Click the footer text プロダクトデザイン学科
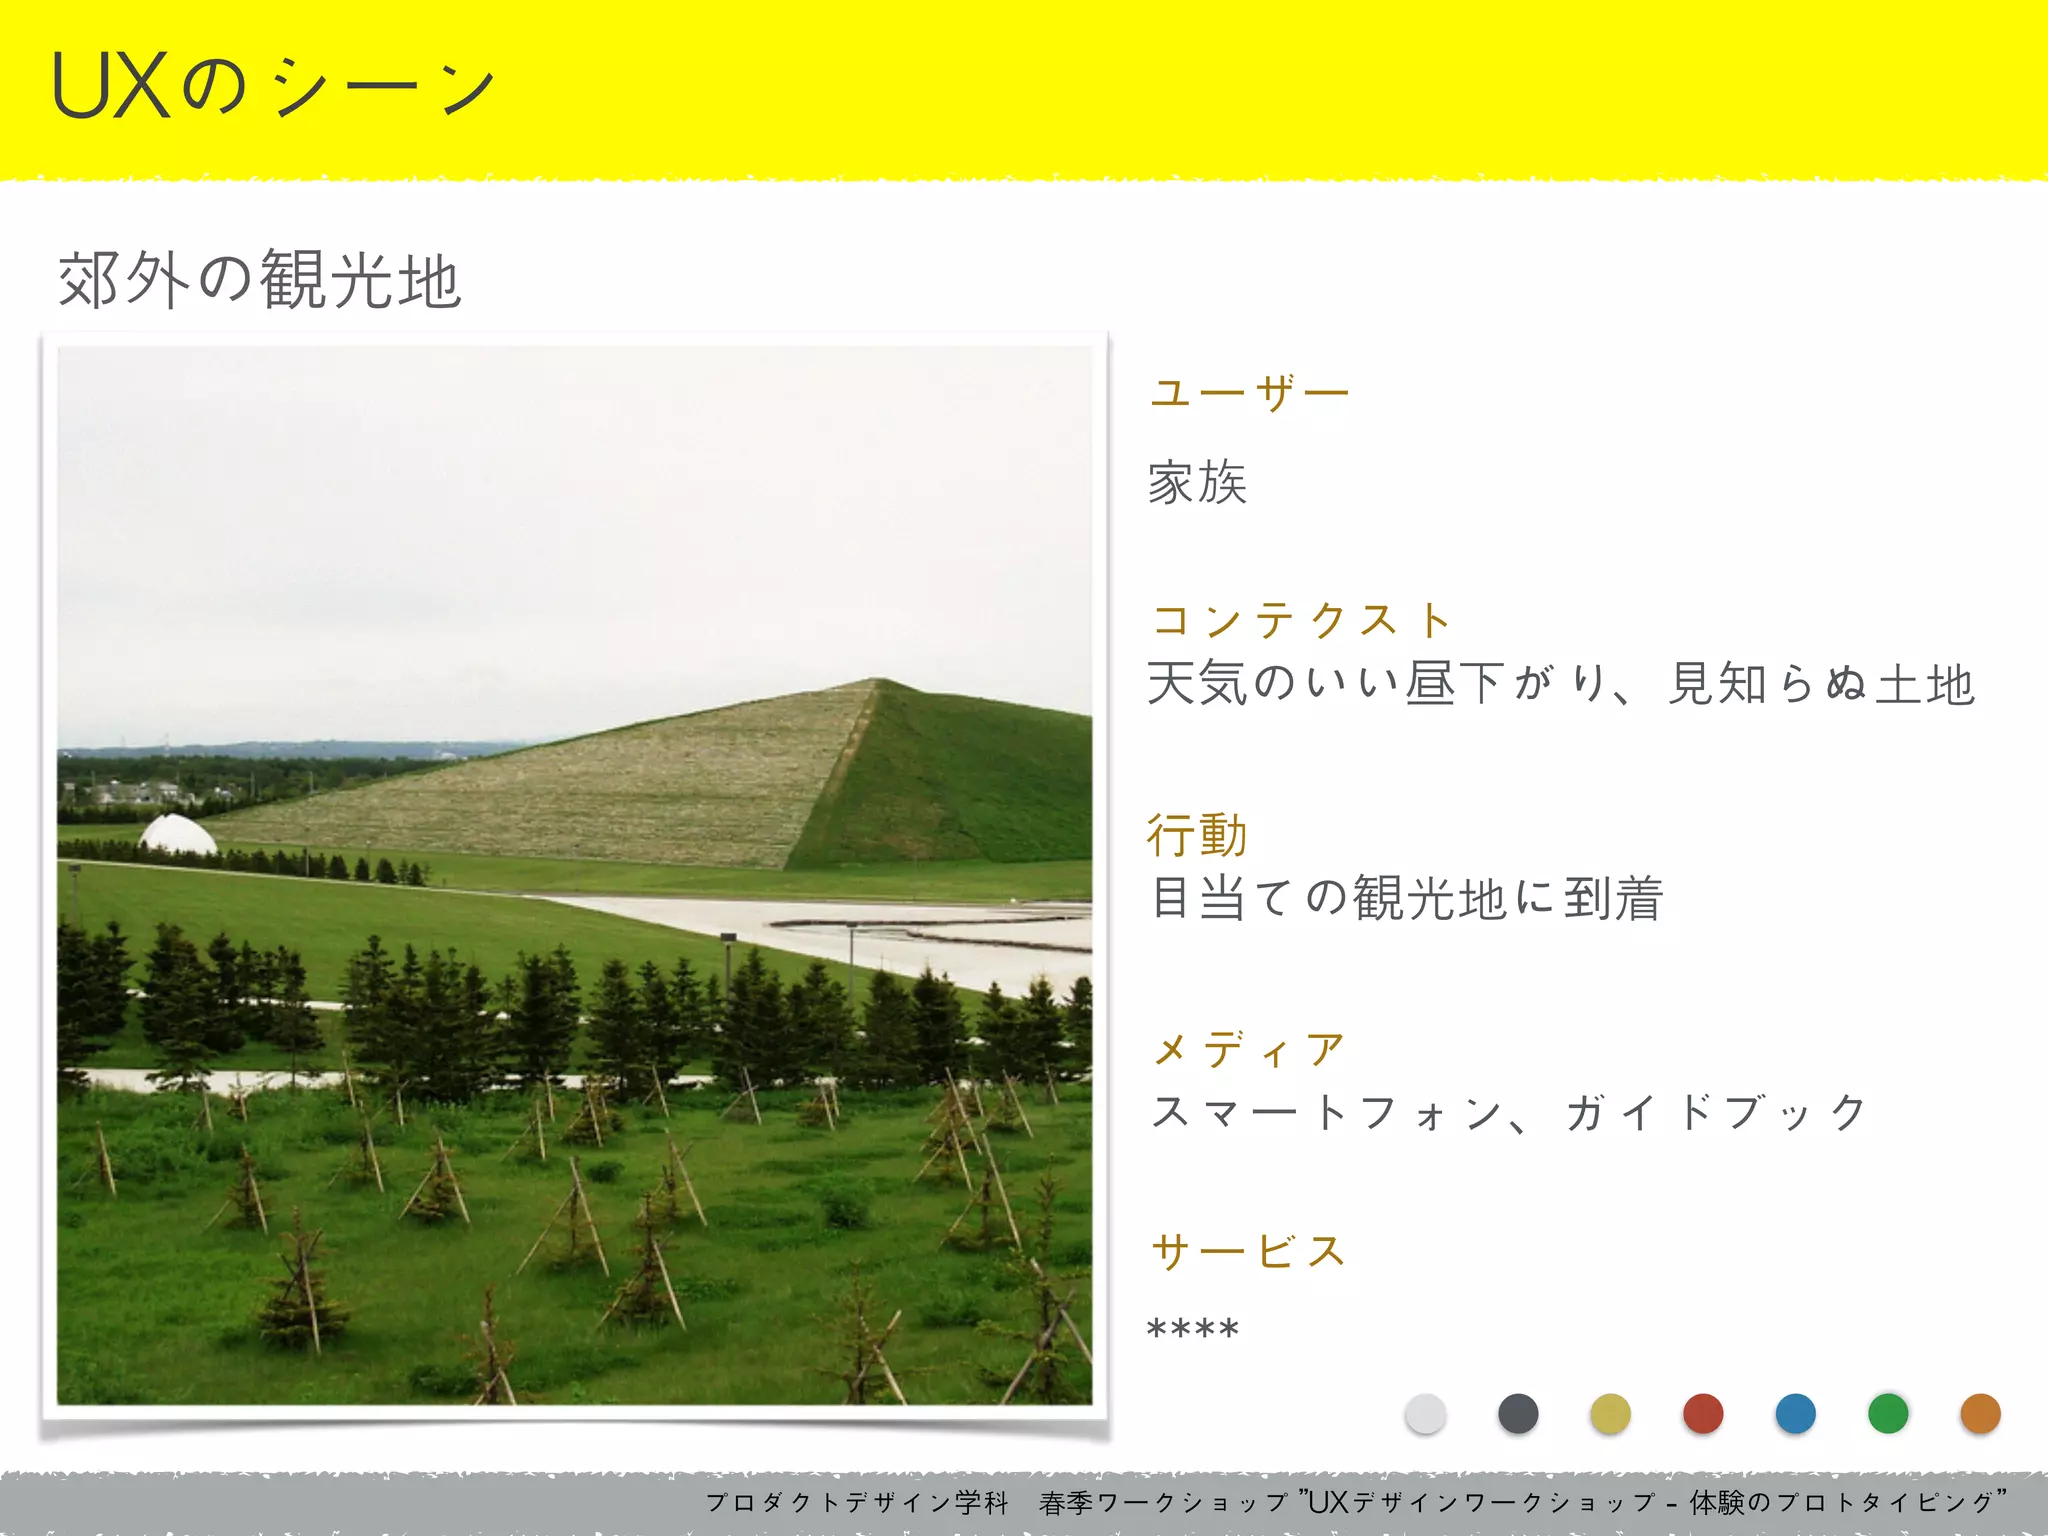Viewport: 2048px width, 1536px height. coord(857,1502)
